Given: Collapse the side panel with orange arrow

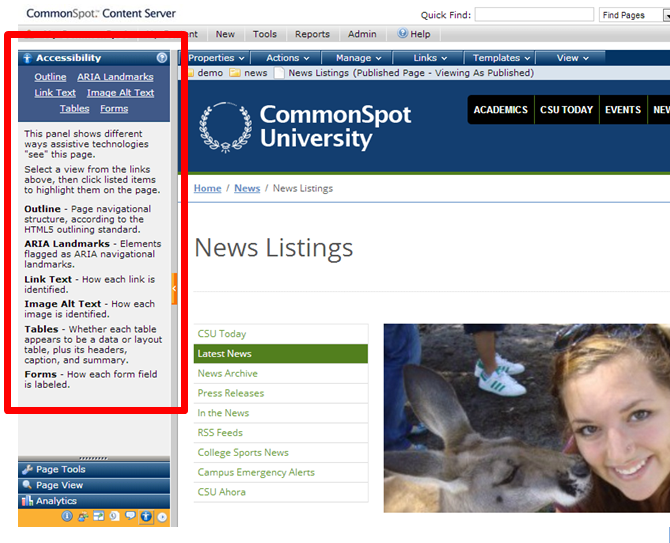Looking at the screenshot, I should pos(174,289).
